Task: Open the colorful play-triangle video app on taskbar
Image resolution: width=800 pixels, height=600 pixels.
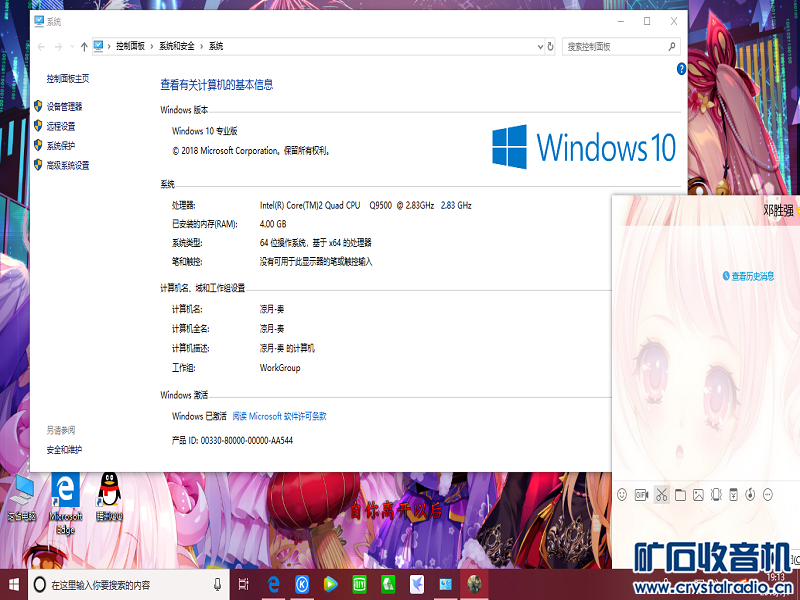Action: 331,585
